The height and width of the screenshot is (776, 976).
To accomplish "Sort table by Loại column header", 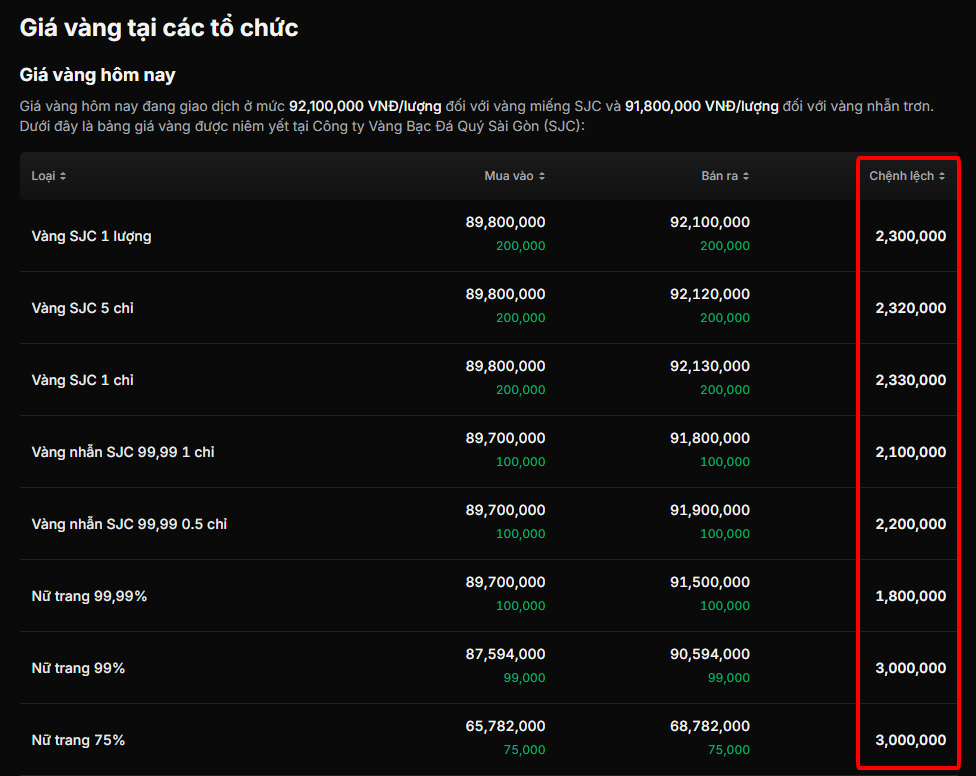I will [x=49, y=176].
